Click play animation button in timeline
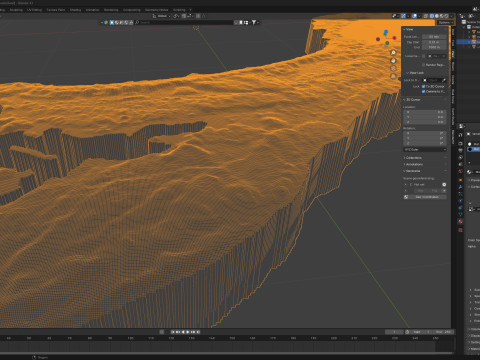This screenshot has width=480, height=360. (188, 332)
